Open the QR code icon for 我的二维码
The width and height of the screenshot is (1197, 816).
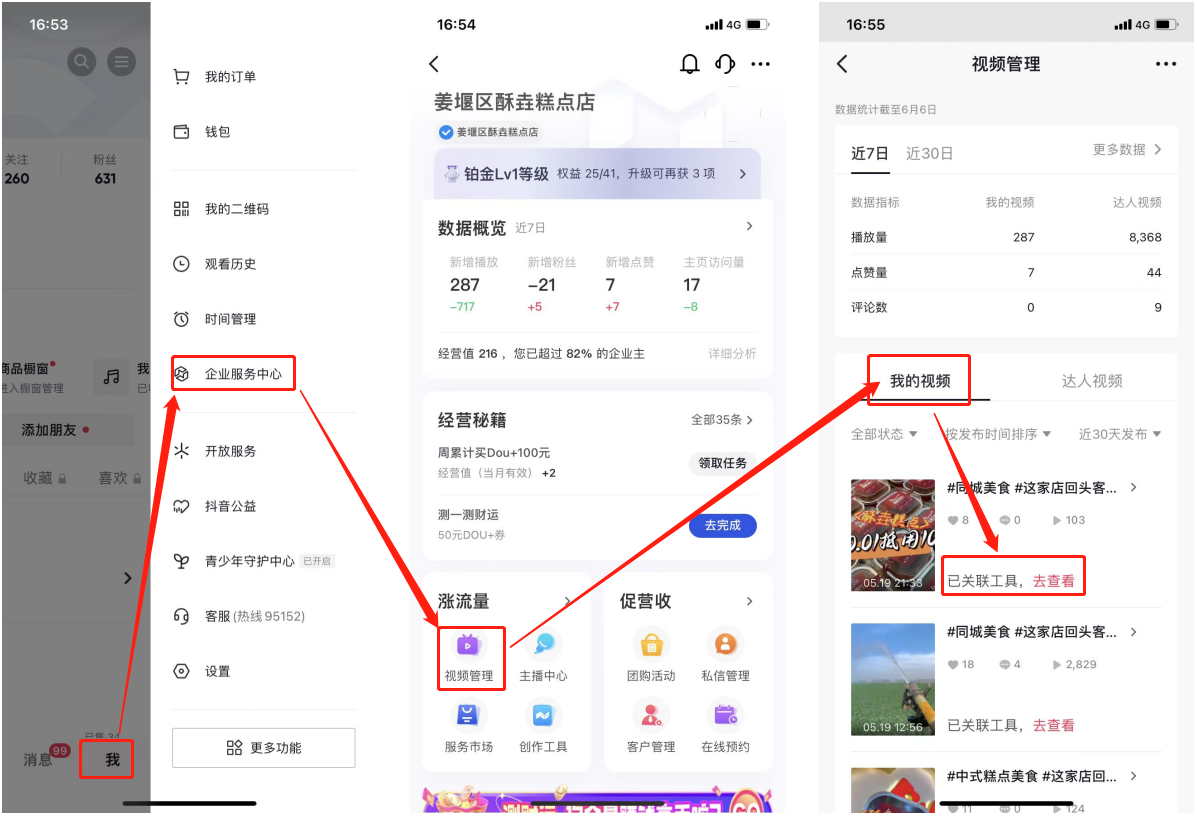pos(181,208)
